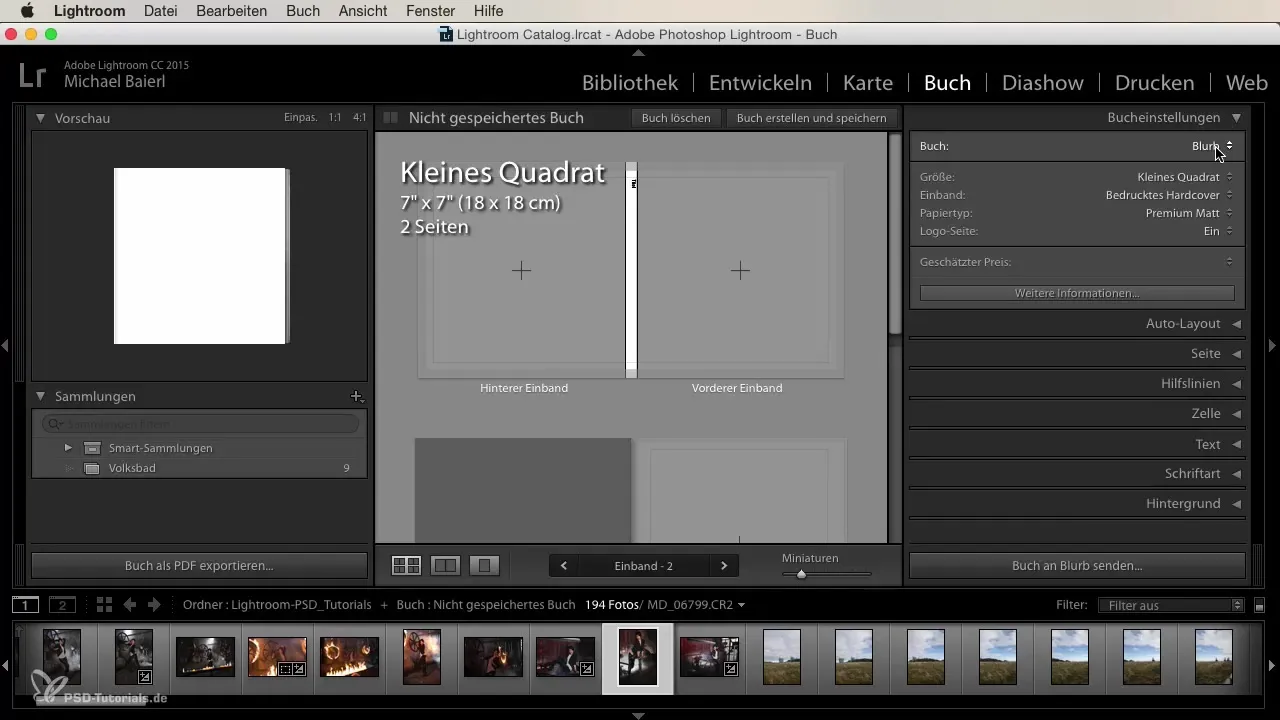
Task: Expand the Text panel
Action: click(1237, 444)
